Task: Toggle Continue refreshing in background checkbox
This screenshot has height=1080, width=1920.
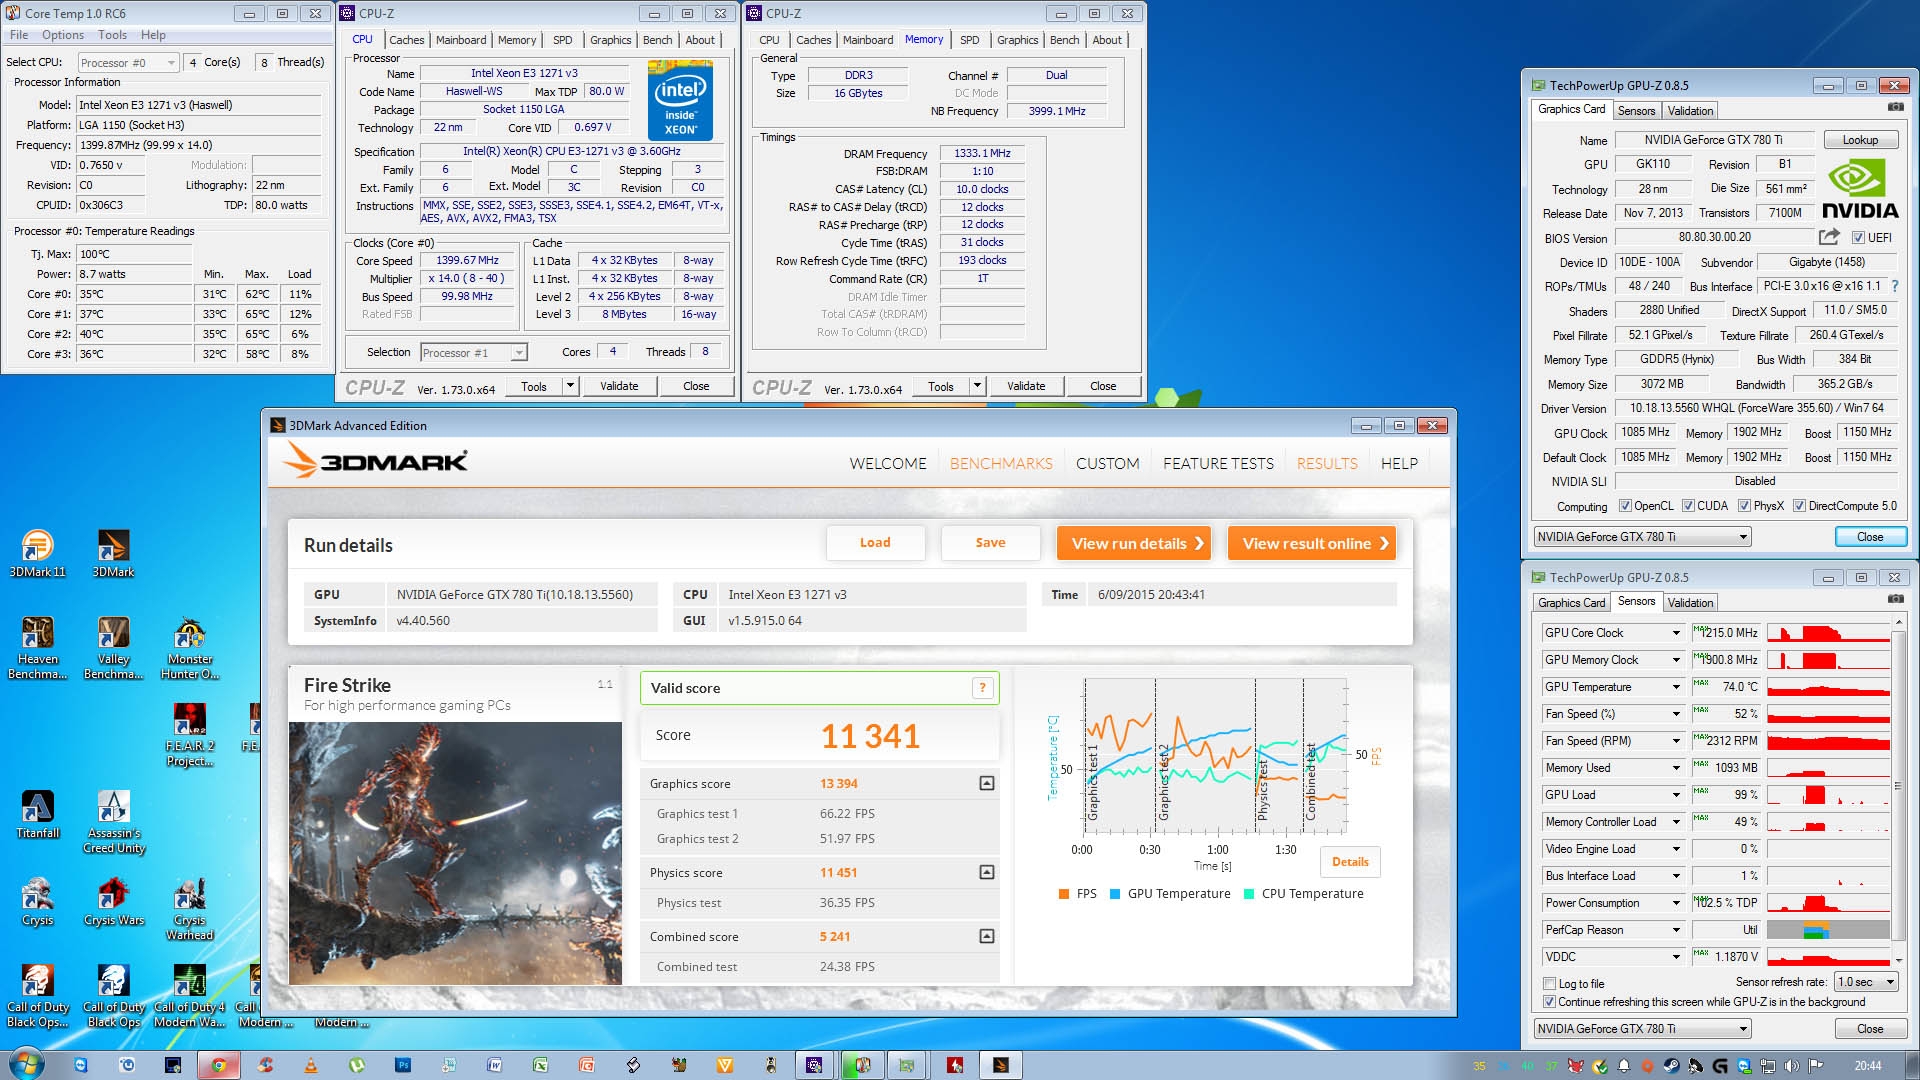Action: click(1550, 1002)
